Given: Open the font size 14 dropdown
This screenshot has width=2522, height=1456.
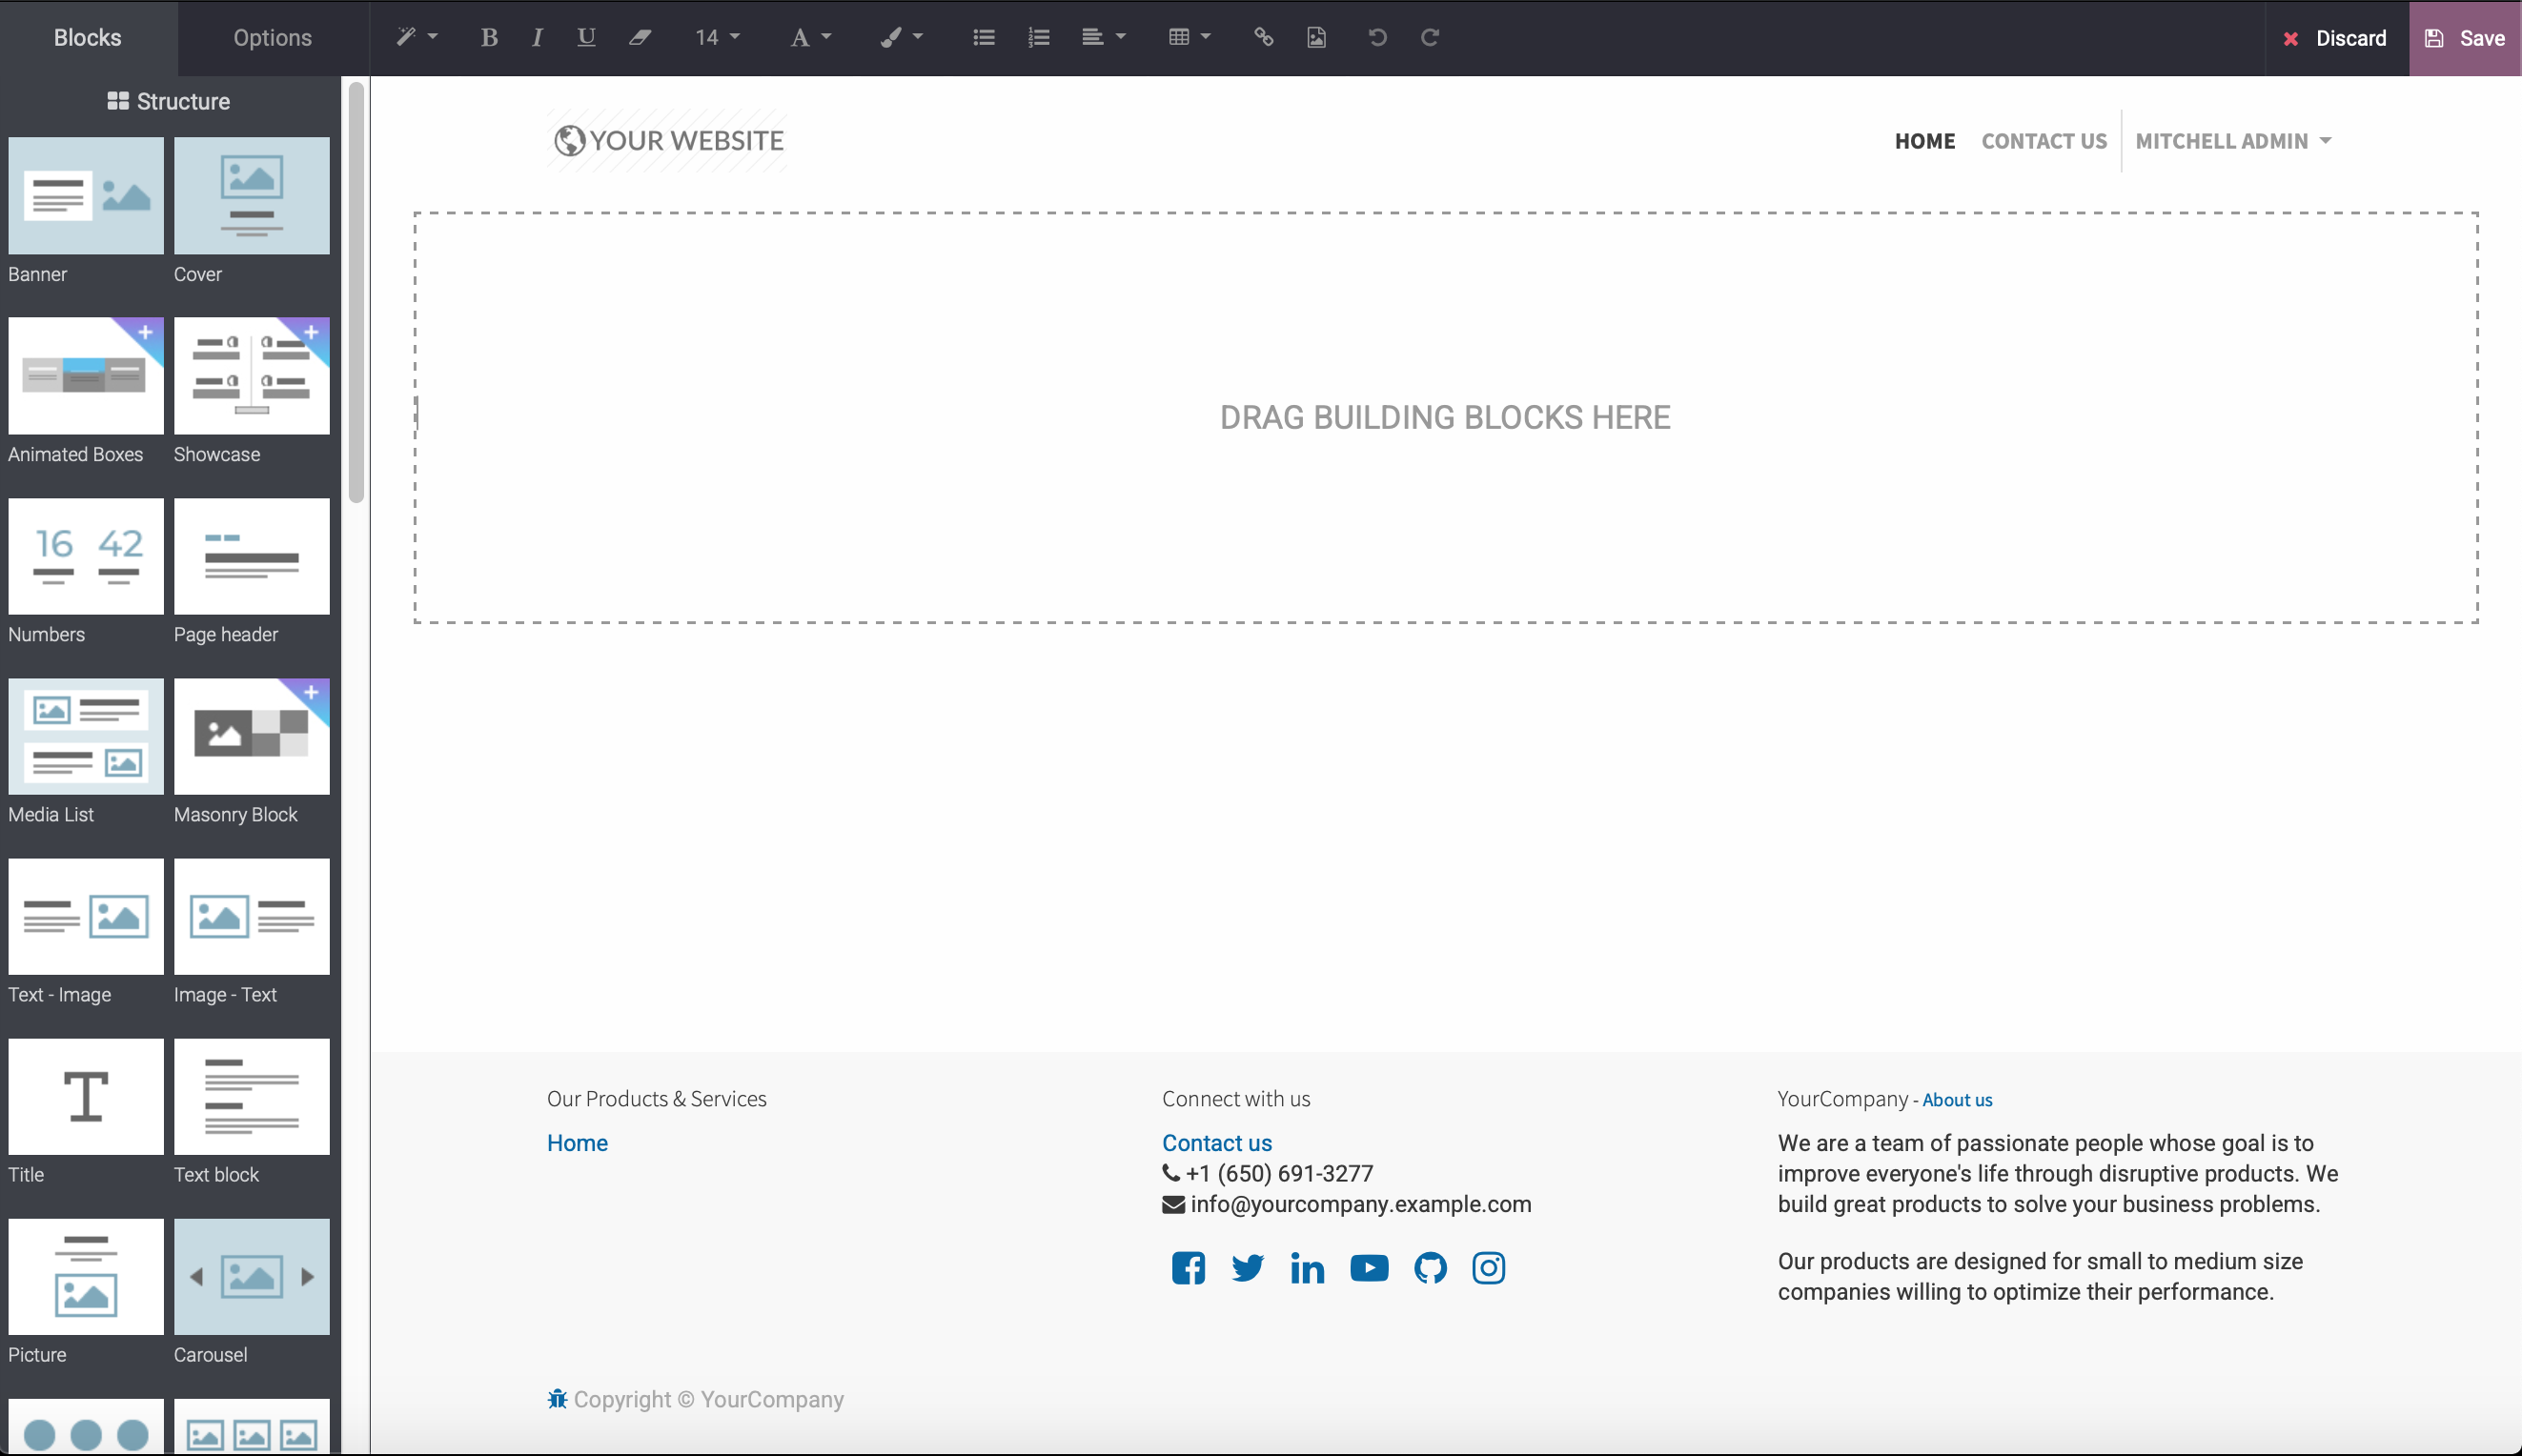Looking at the screenshot, I should click(x=717, y=38).
